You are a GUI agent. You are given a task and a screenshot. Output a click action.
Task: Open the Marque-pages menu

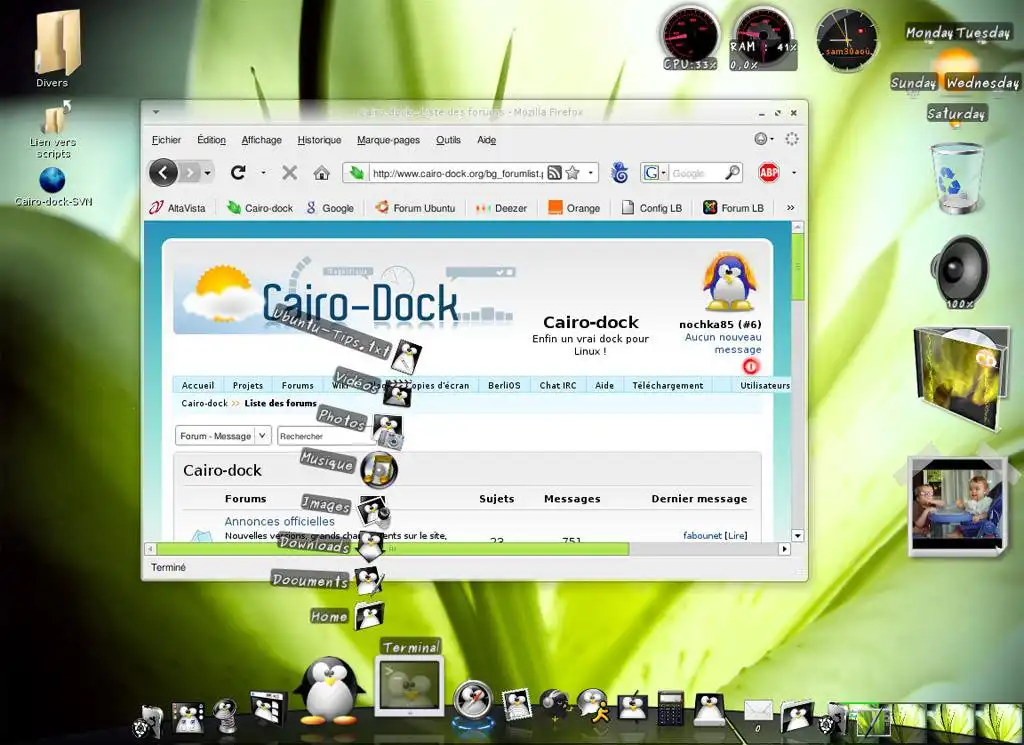388,140
